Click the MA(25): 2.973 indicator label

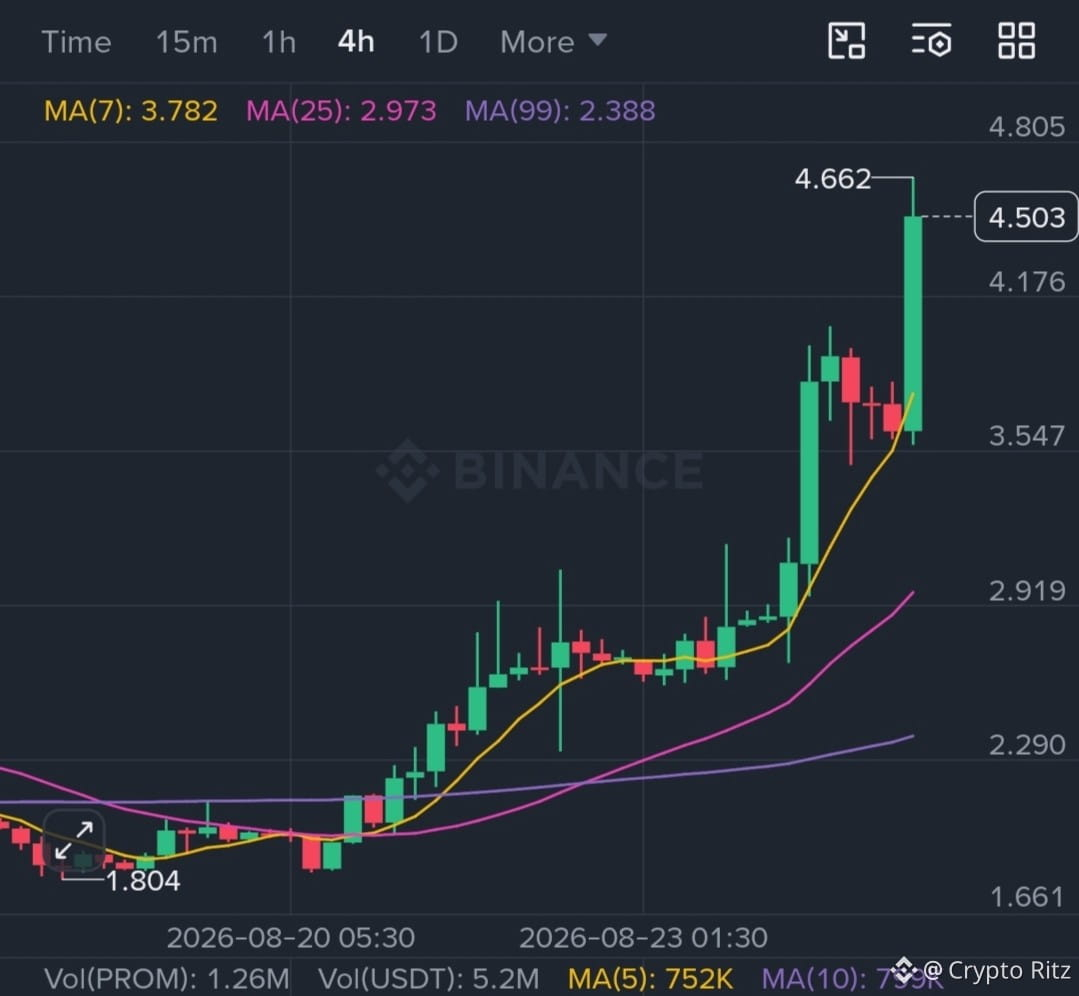(x=341, y=111)
